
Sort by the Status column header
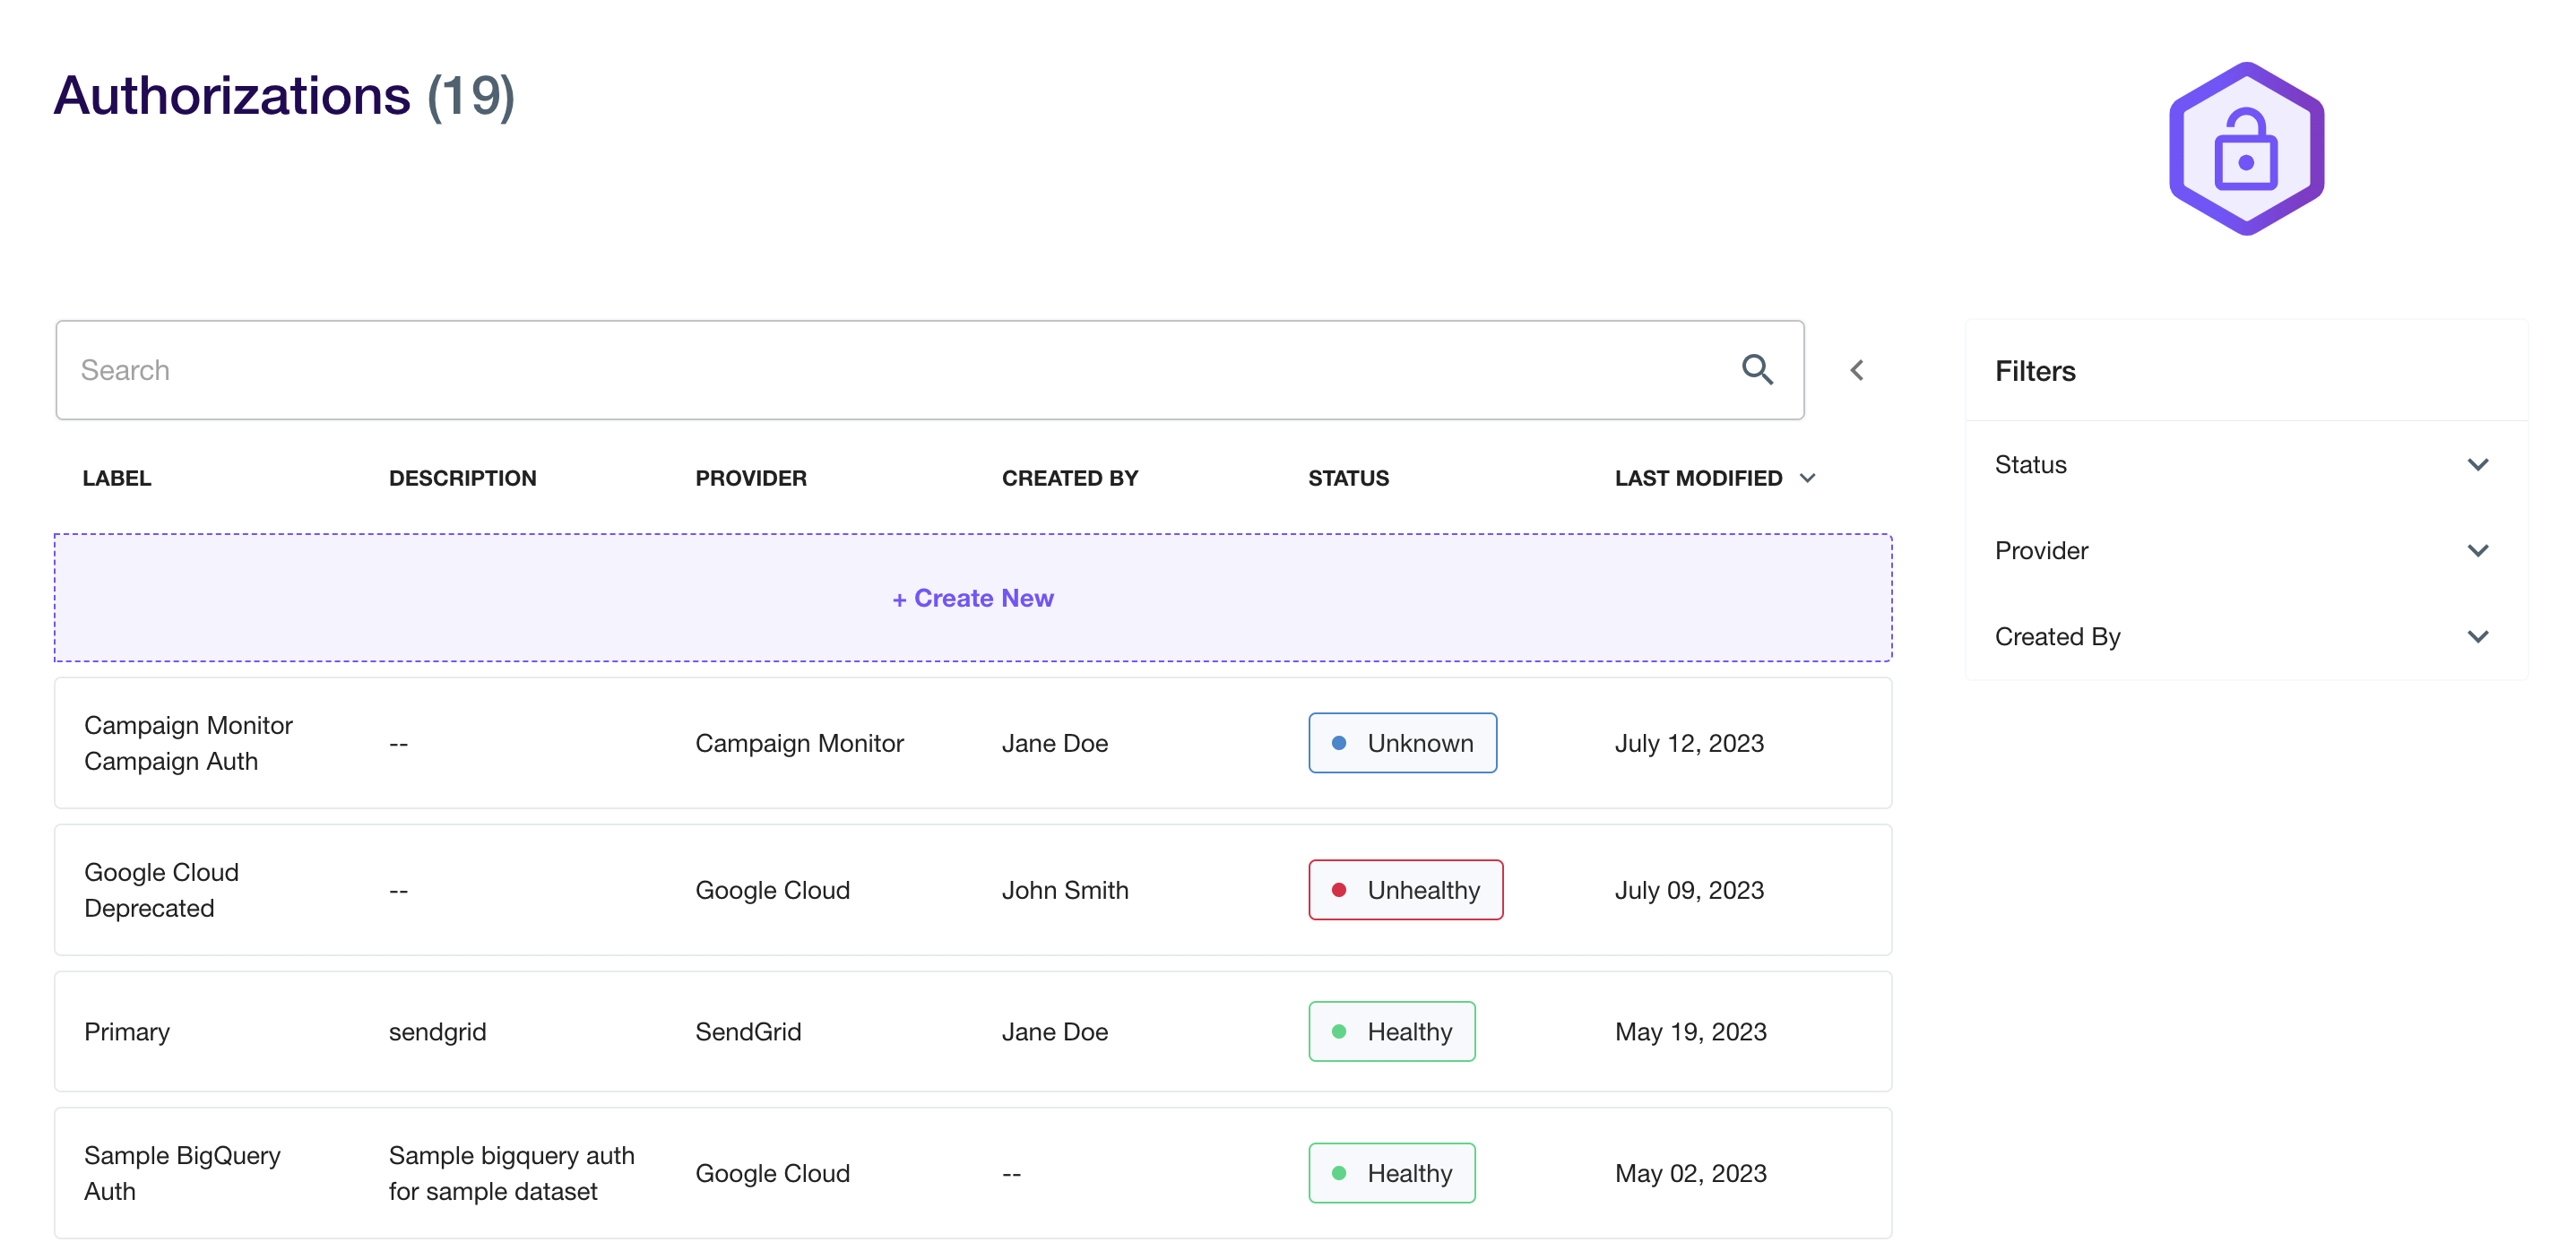click(x=1348, y=478)
